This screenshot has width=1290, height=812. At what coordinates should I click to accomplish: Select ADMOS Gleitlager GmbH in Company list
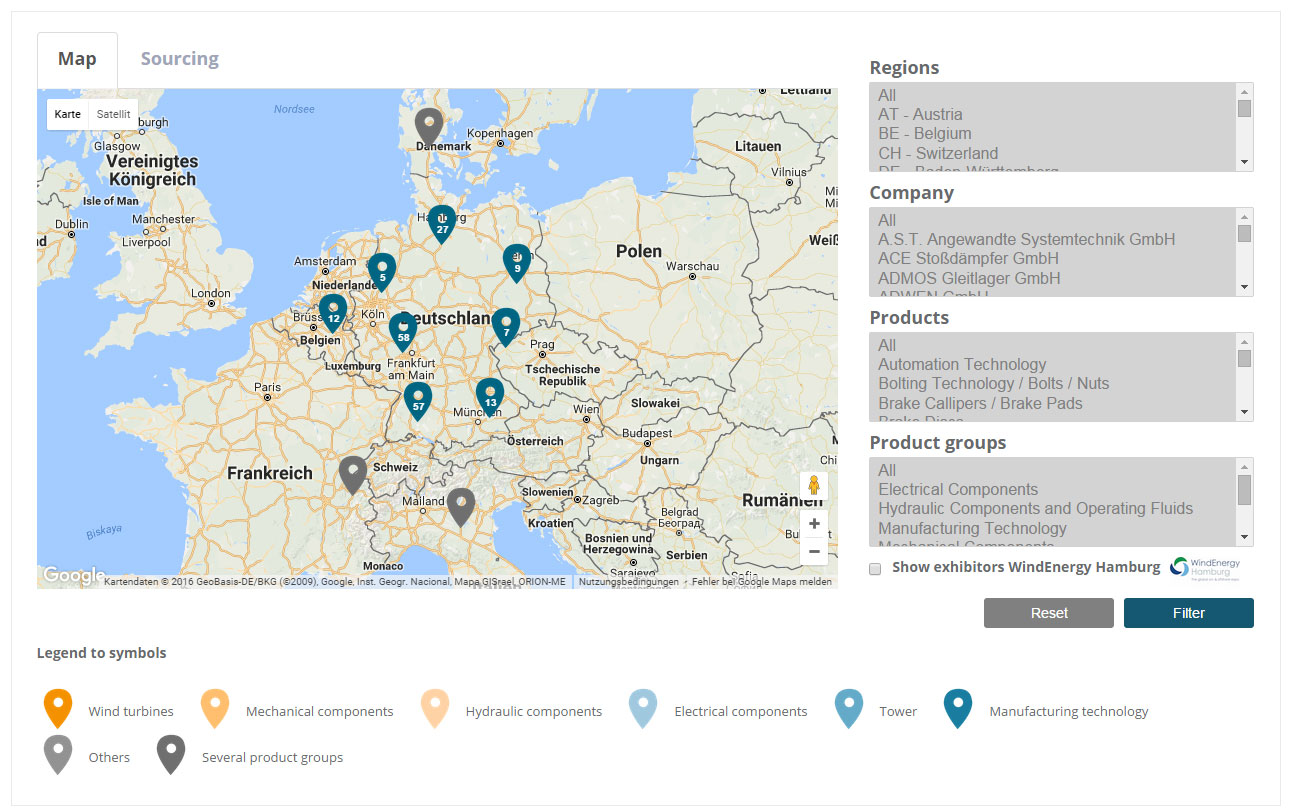tap(1053, 279)
